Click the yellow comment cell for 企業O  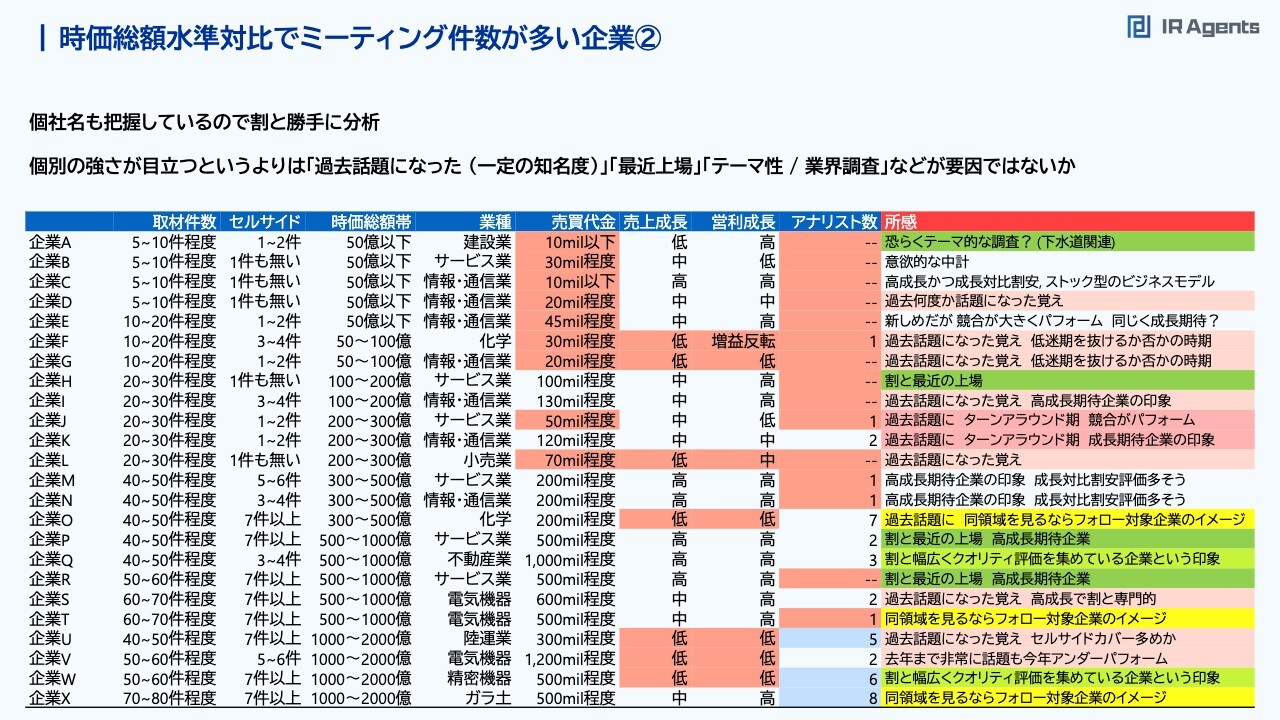point(1067,519)
